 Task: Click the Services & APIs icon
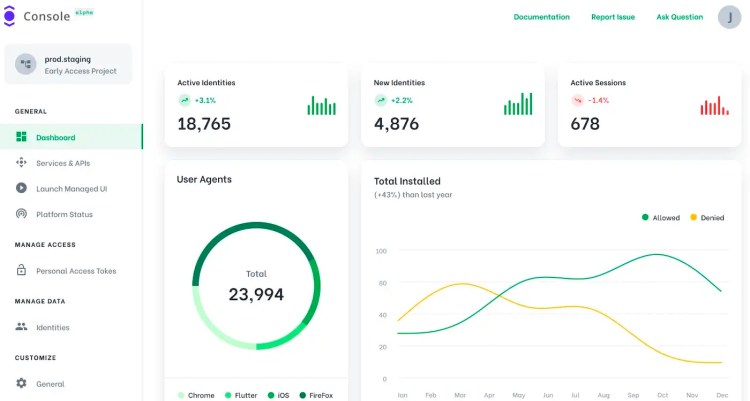click(x=21, y=163)
